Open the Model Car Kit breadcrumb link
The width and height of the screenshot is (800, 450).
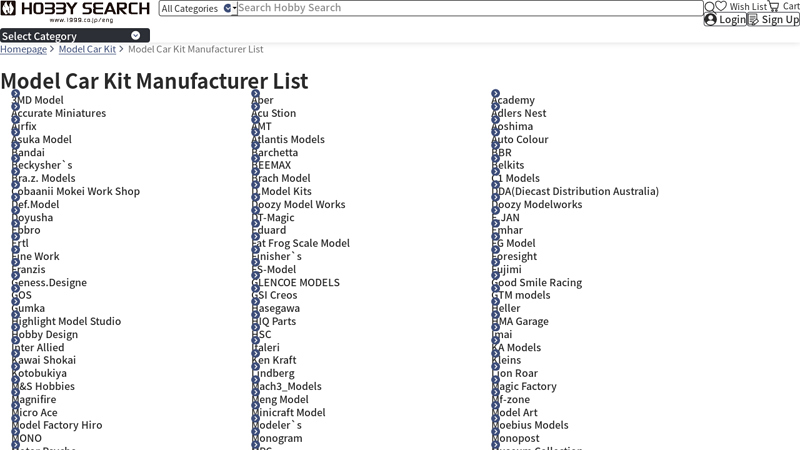[87, 49]
